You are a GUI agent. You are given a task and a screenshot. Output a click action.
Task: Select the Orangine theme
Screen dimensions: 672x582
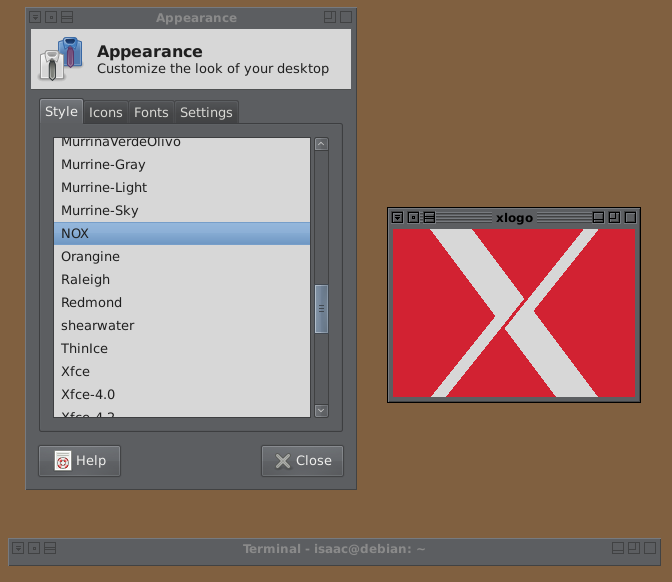pyautogui.click(x=182, y=257)
